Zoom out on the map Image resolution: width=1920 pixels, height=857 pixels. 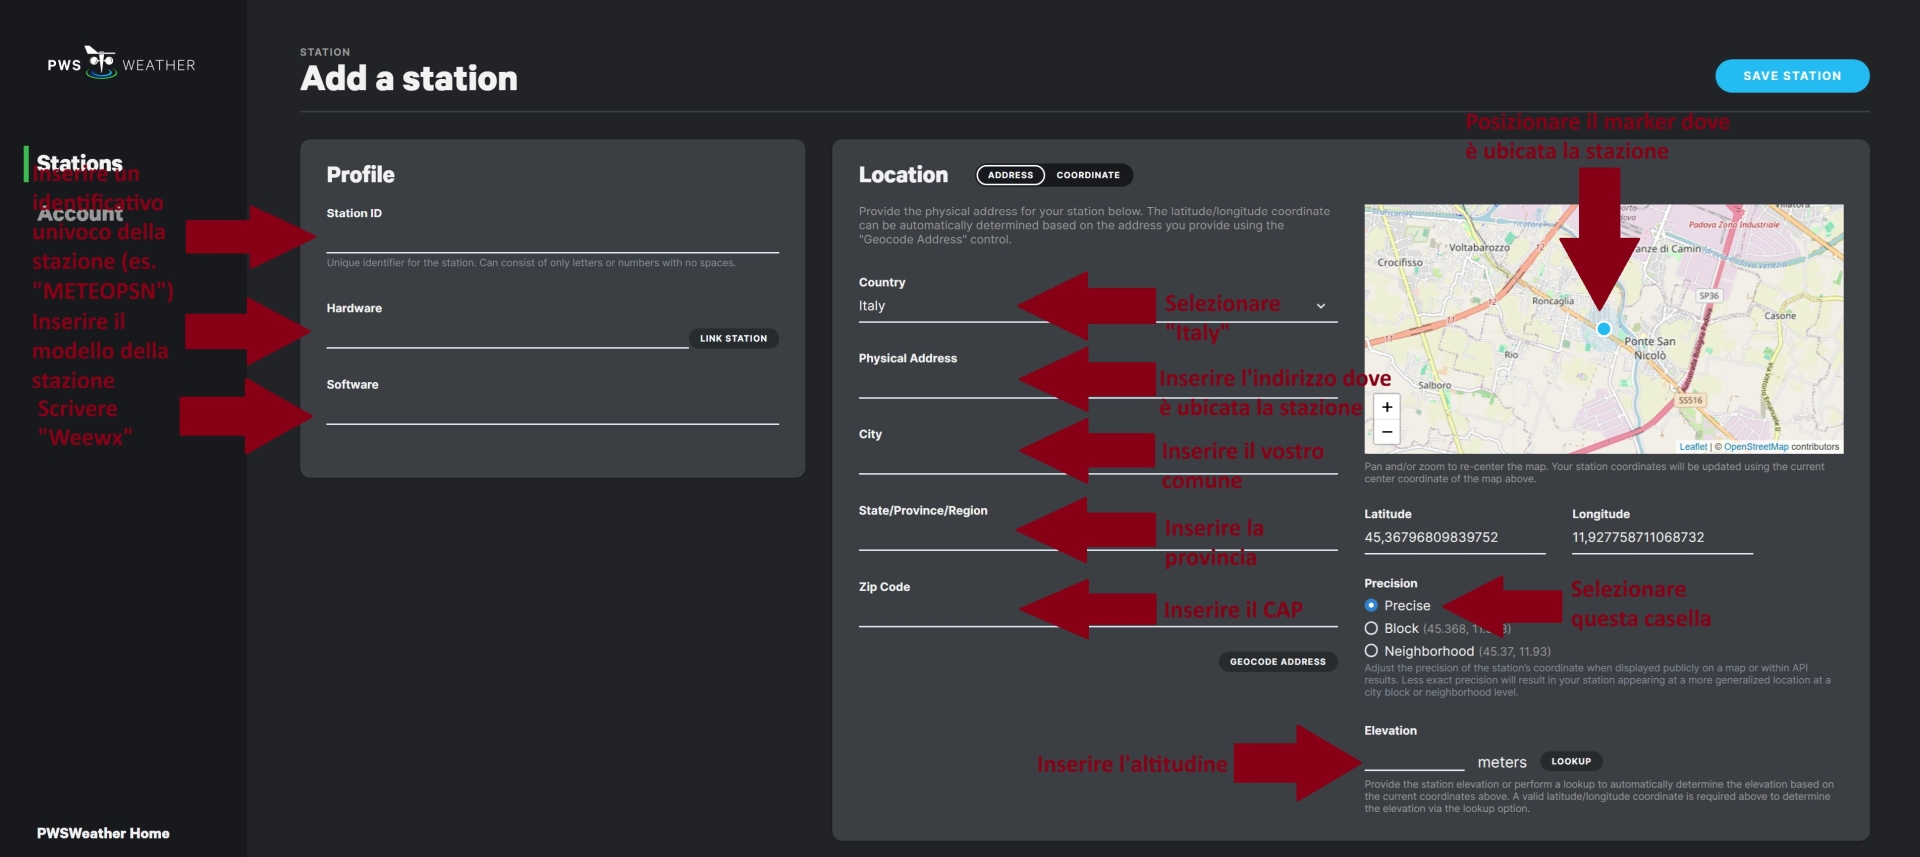[x=1387, y=432]
